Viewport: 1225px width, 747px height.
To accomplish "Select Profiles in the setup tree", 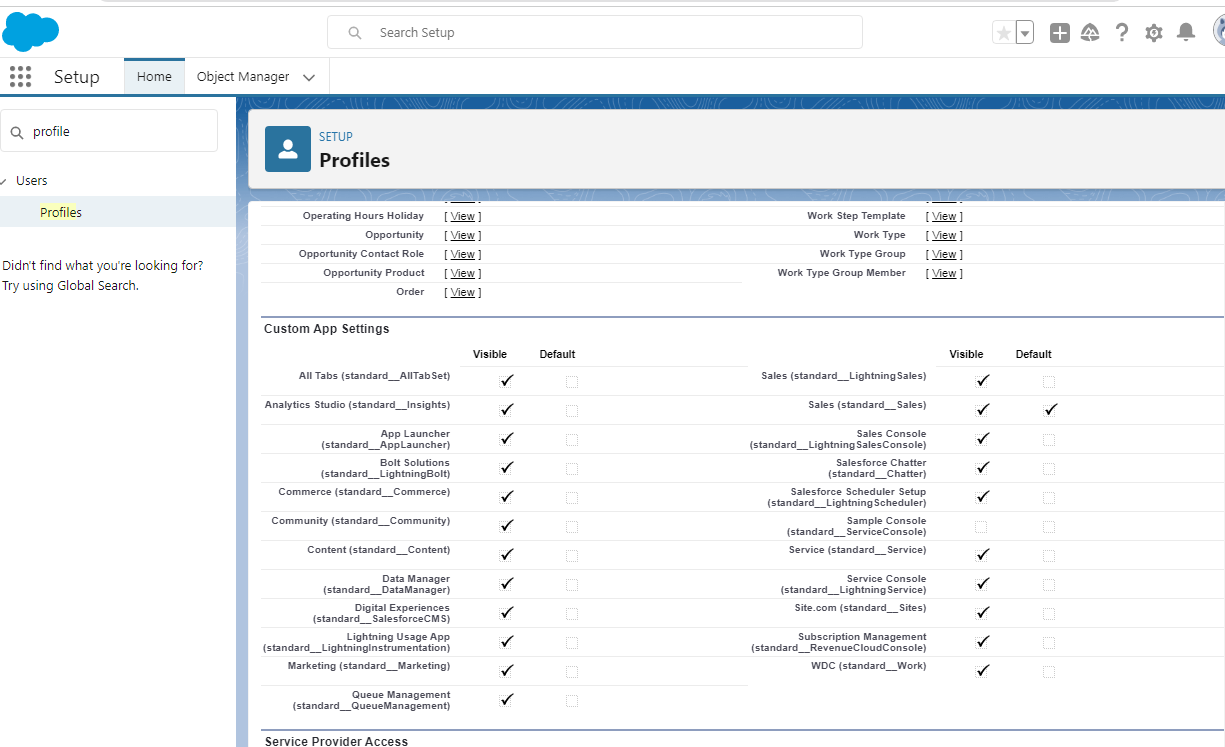I will [x=61, y=212].
